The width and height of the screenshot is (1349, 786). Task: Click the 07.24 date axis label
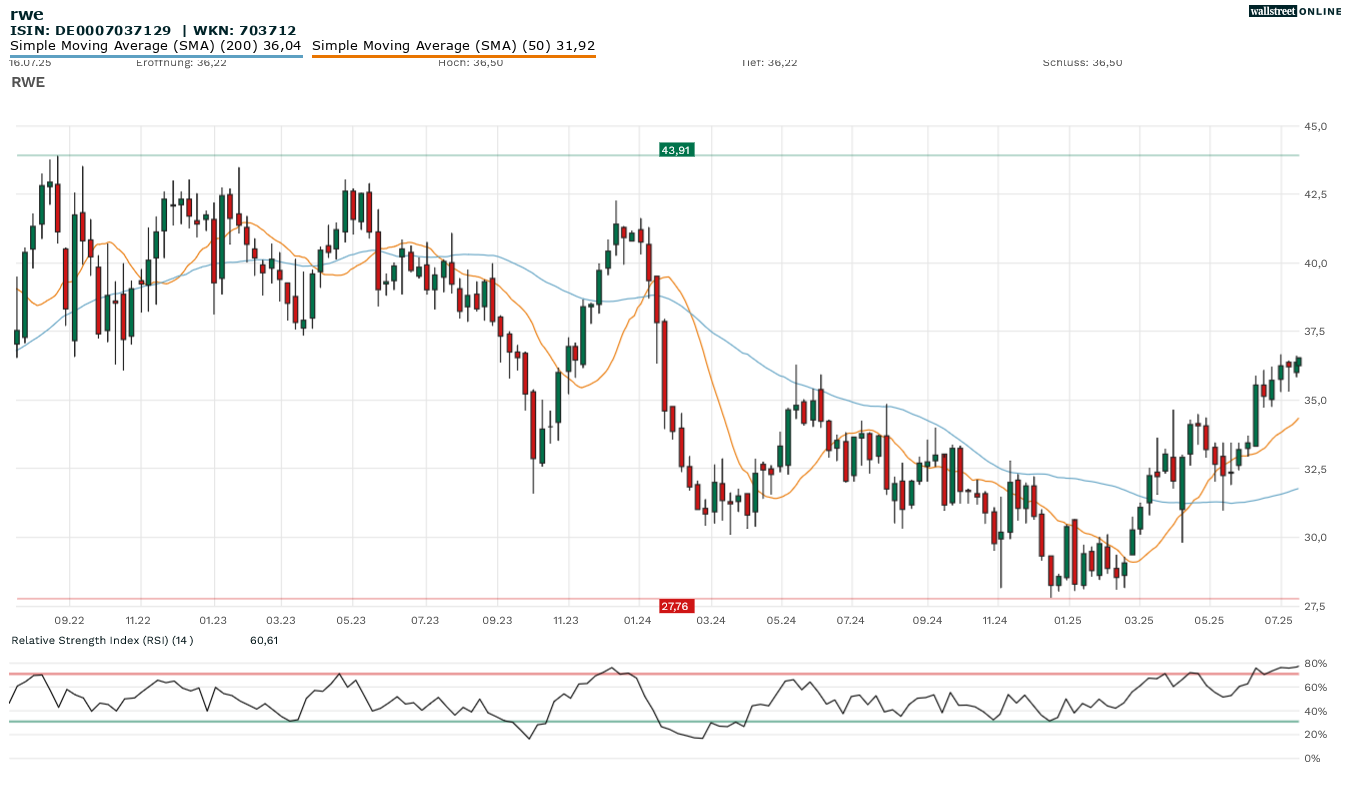(850, 621)
